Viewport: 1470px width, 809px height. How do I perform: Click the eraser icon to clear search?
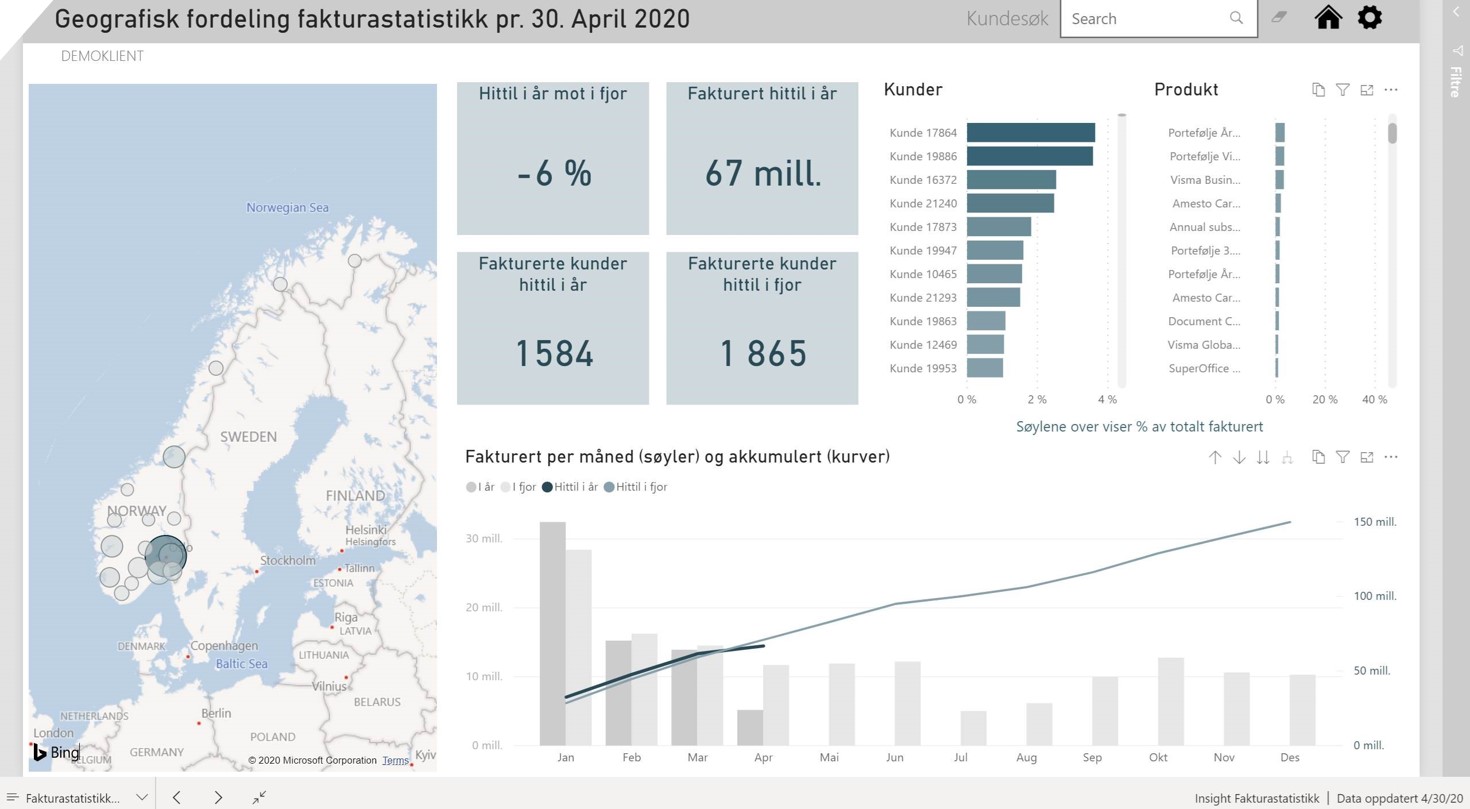(1279, 18)
